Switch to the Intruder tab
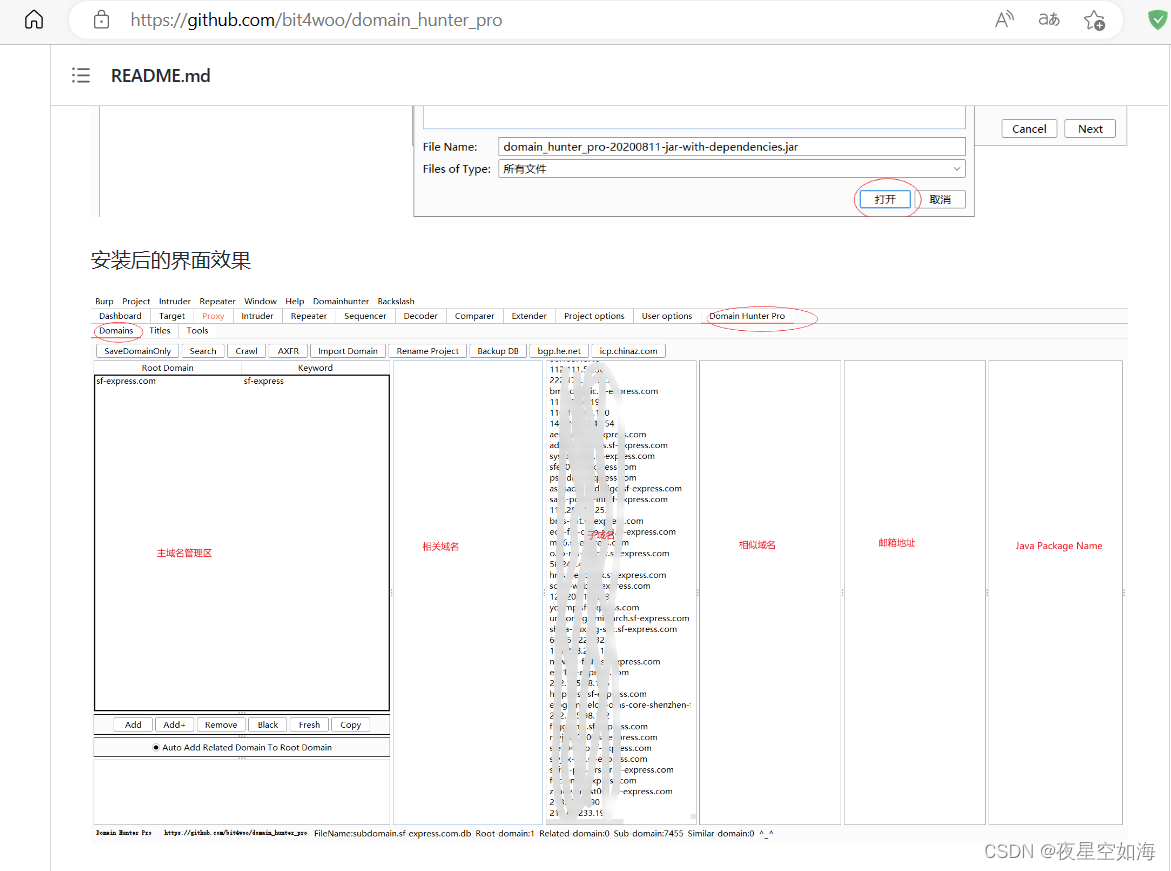Viewport: 1171px width, 871px height. pos(258,316)
